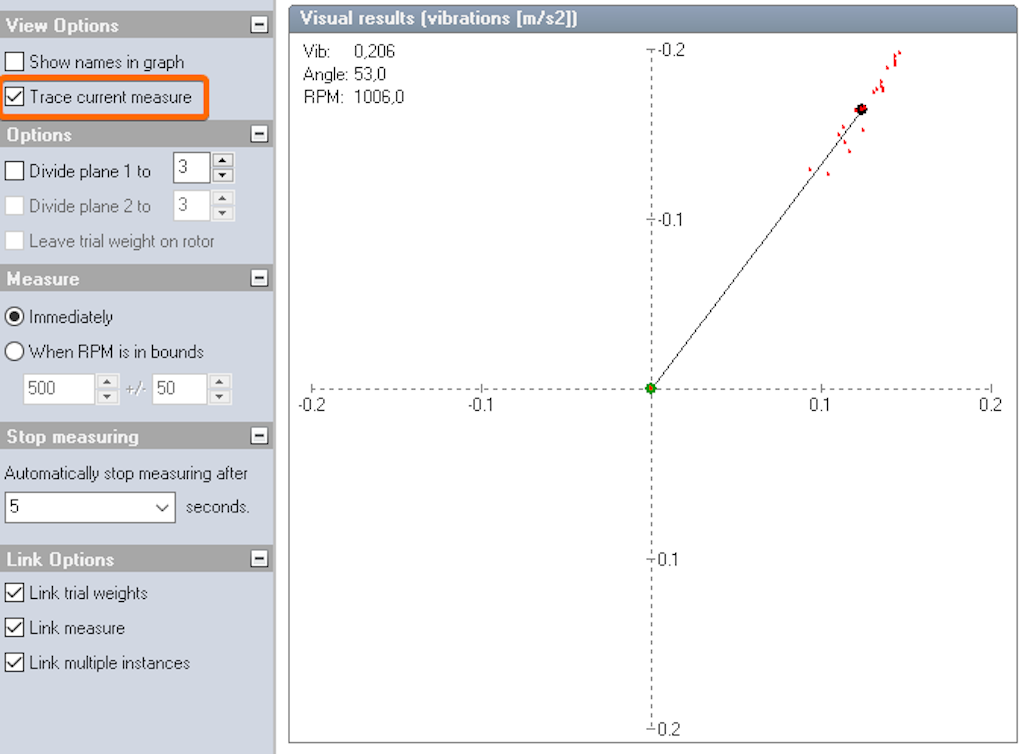Click the Stop measuring header label
The image size is (1024, 754).
(x=72, y=436)
